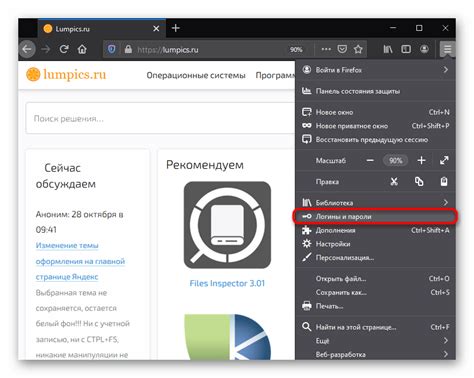474x378 pixels.
Task: Click the Files Inspector app thumbnail
Action: (227, 225)
